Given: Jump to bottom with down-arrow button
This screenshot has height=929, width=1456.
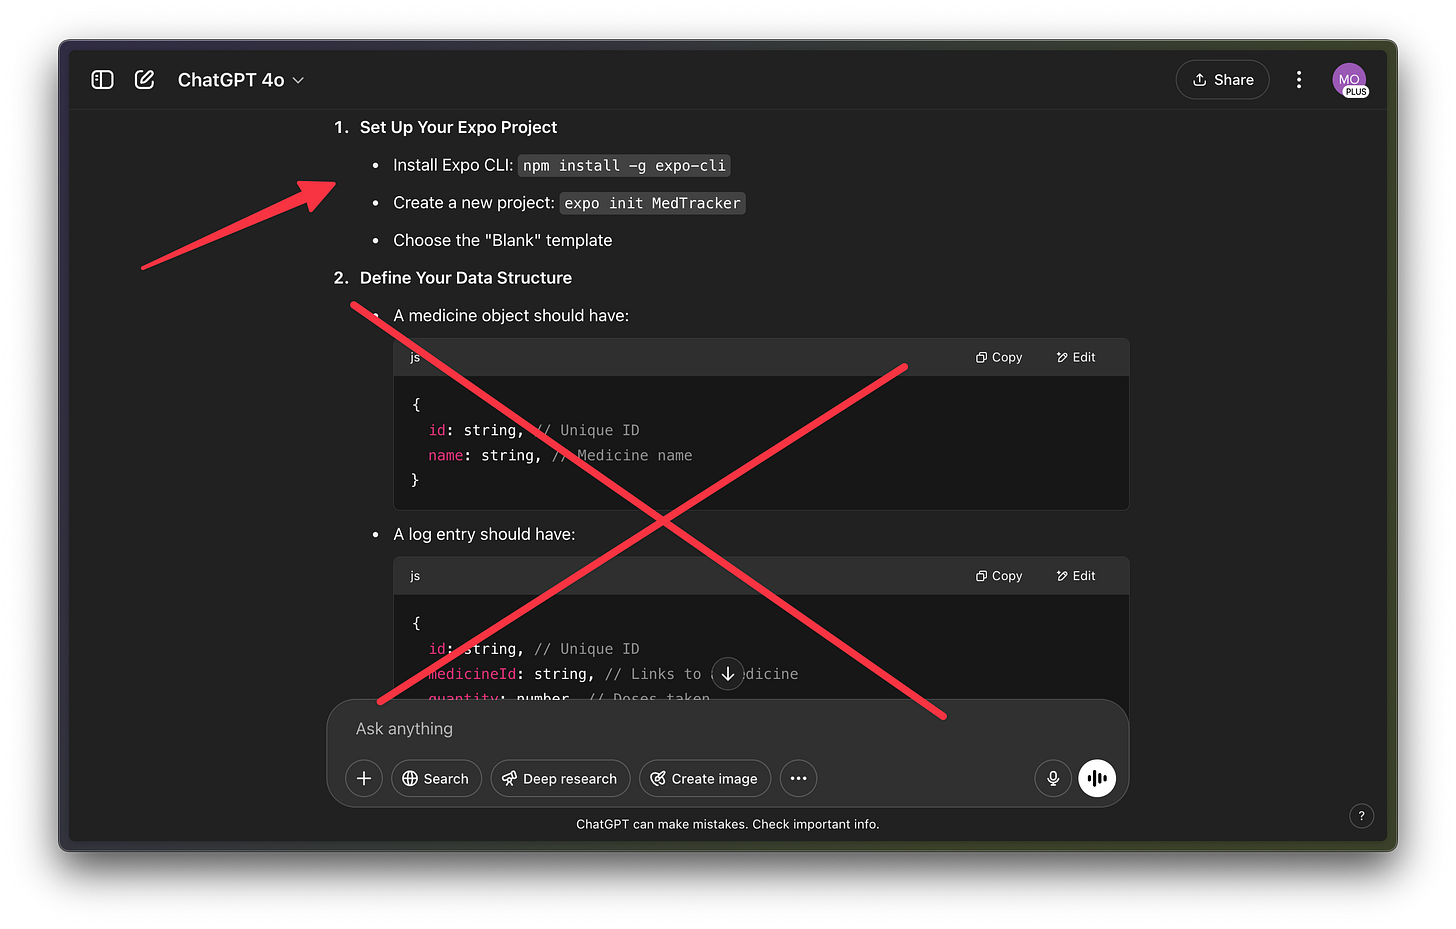Looking at the screenshot, I should tap(728, 674).
